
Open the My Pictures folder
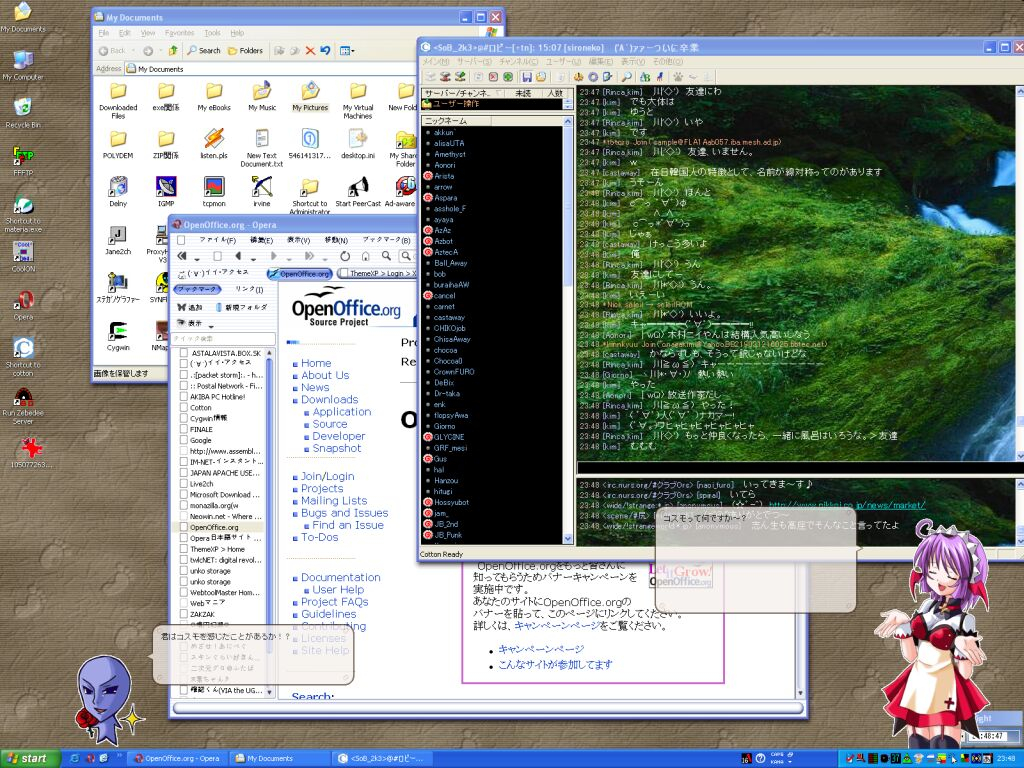pyautogui.click(x=310, y=97)
